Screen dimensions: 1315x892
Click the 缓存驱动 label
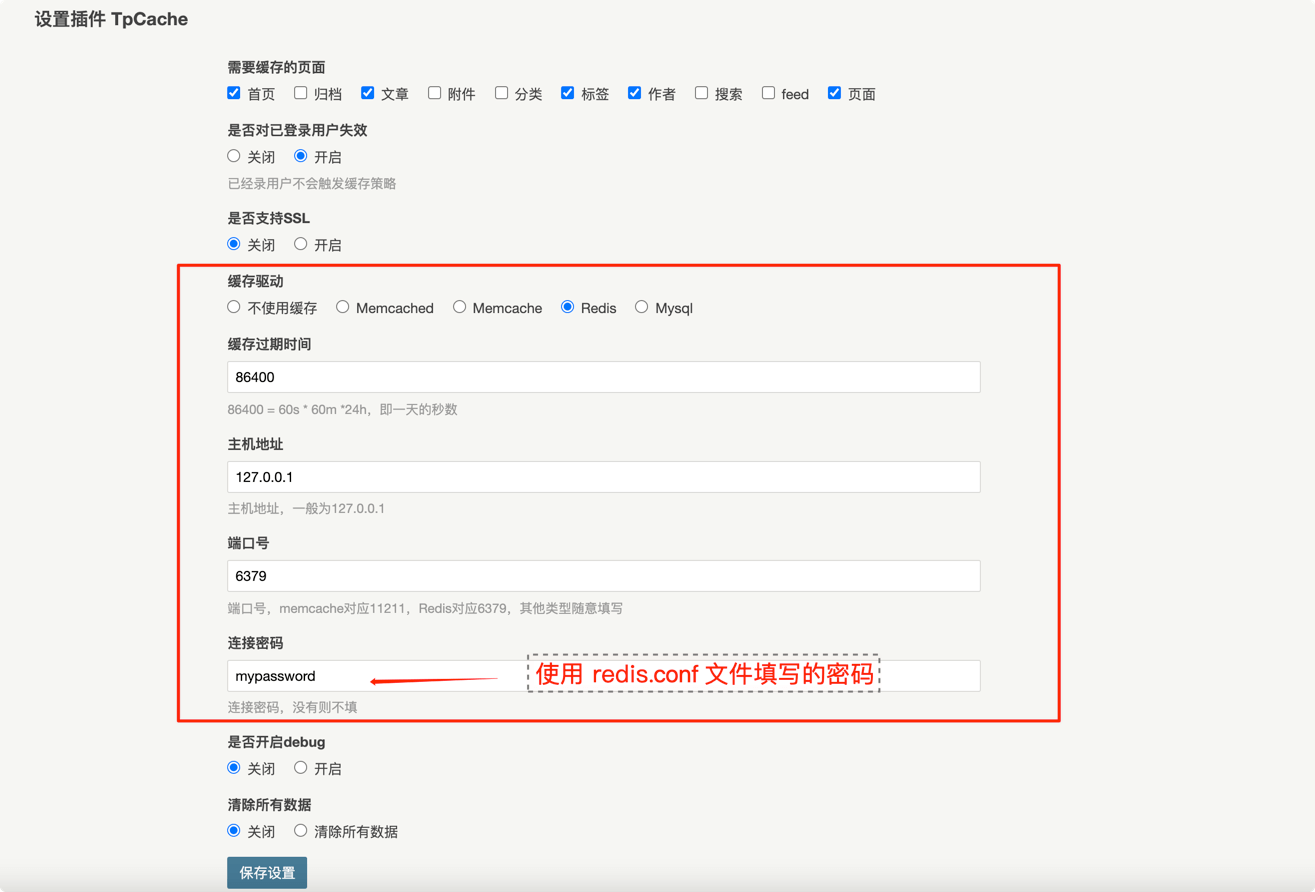tap(255, 281)
